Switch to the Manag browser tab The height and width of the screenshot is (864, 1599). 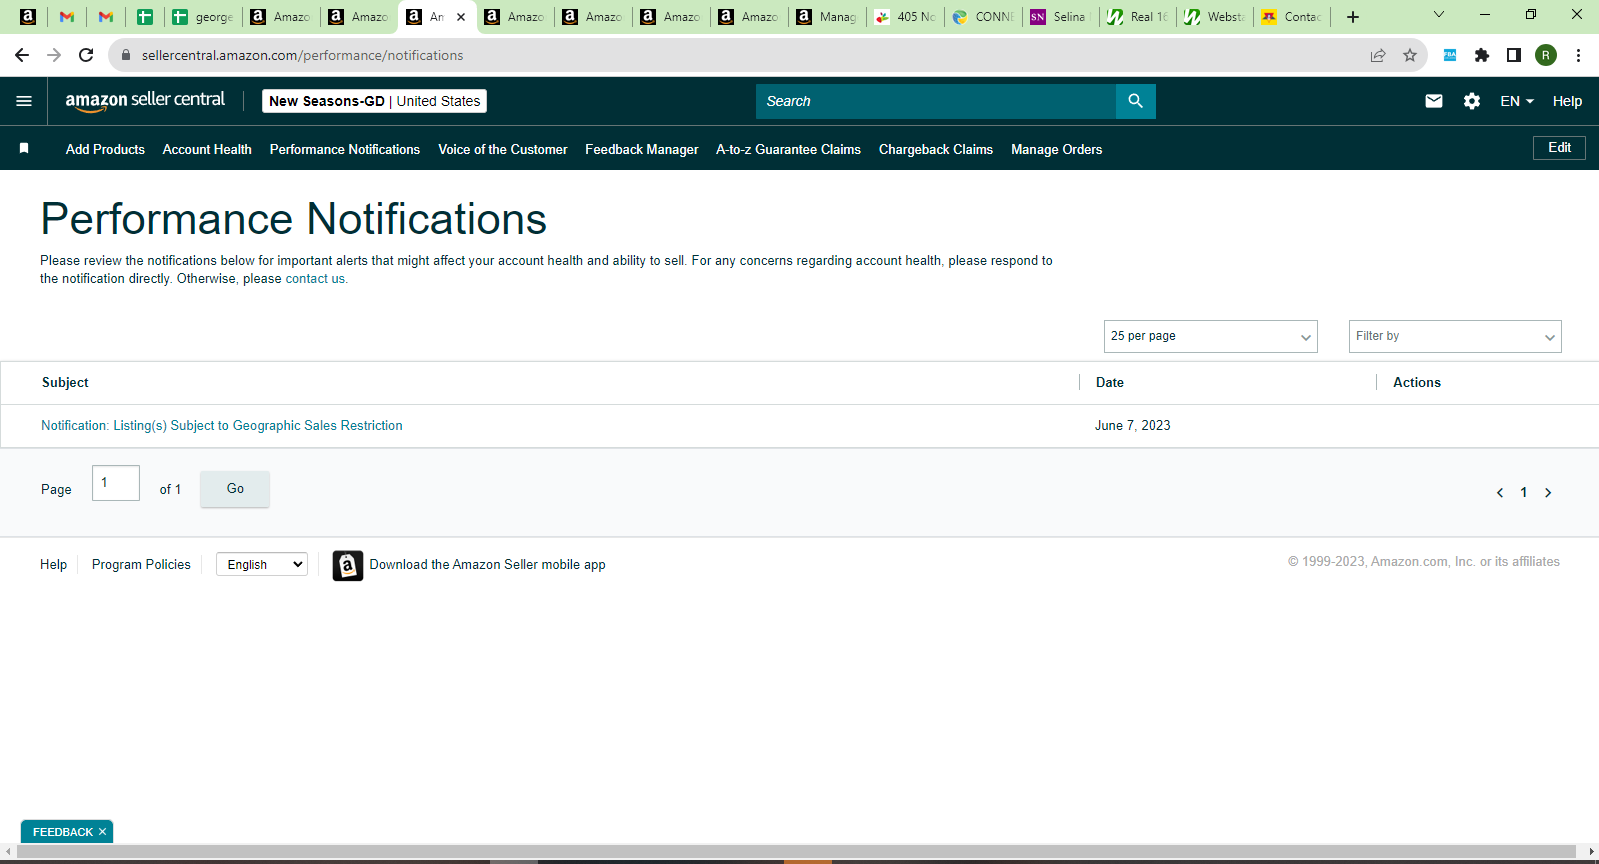tap(827, 17)
